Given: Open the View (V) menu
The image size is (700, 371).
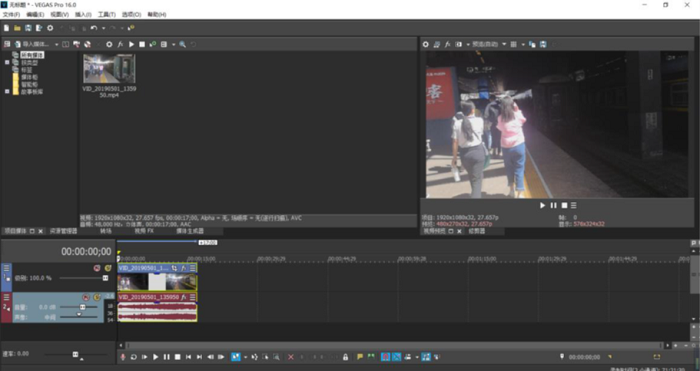Looking at the screenshot, I should 59,15.
